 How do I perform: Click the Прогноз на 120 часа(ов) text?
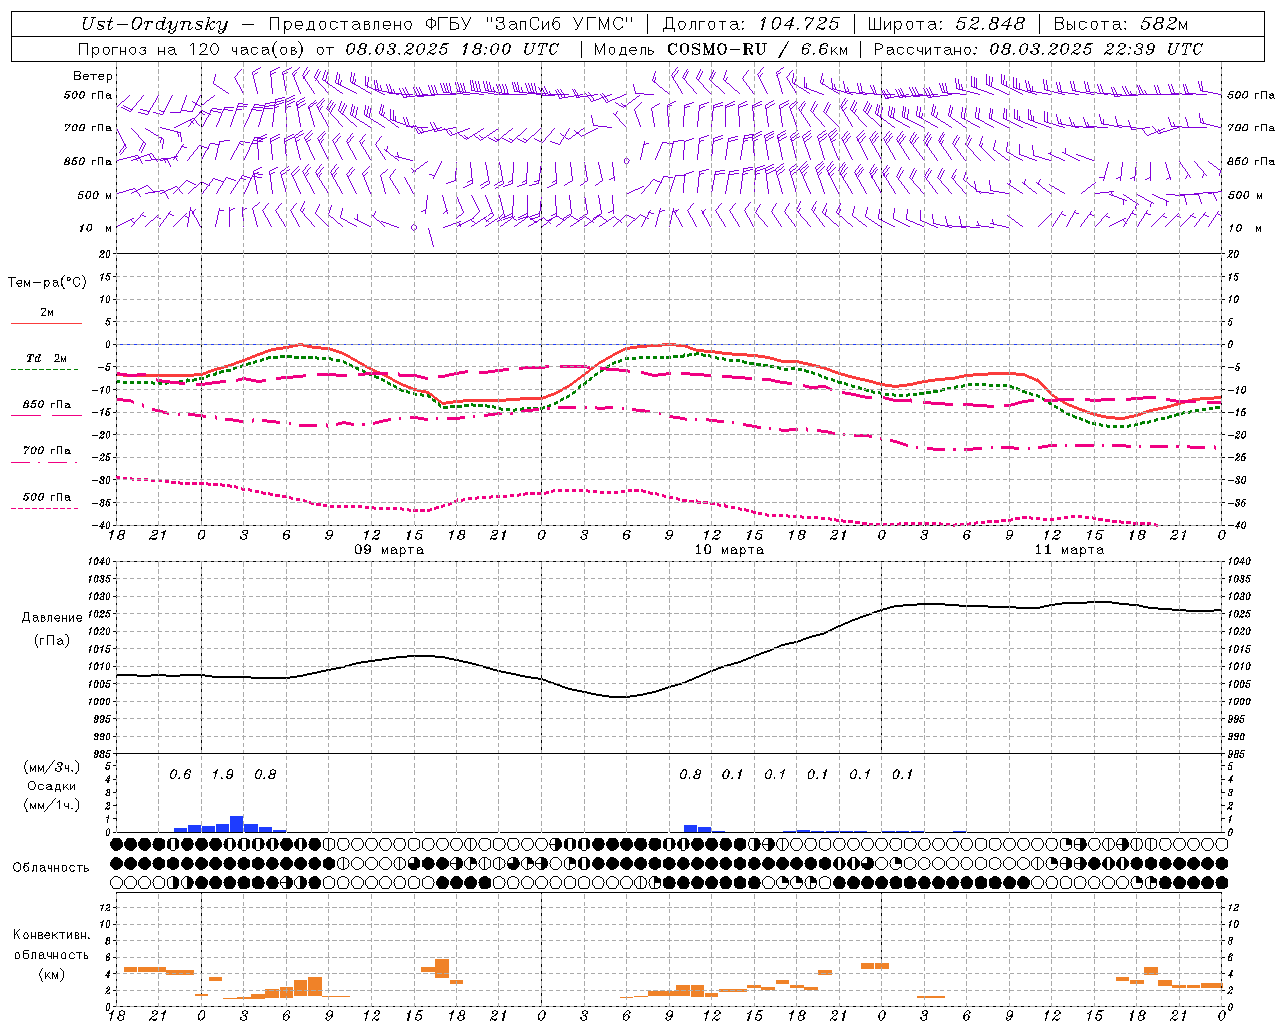click(x=193, y=49)
